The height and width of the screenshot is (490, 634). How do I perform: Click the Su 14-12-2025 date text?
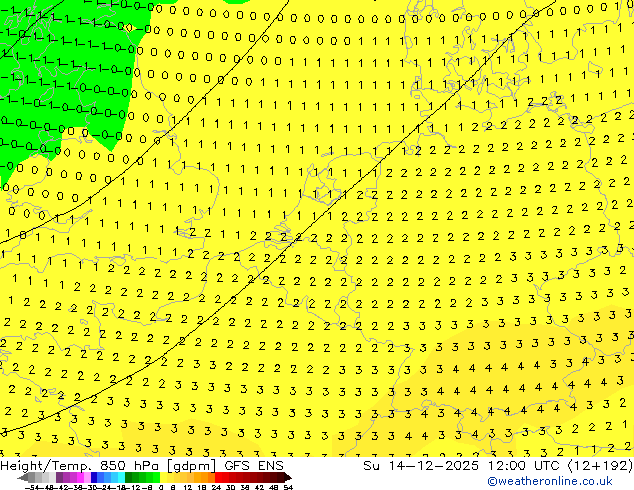click(x=421, y=466)
